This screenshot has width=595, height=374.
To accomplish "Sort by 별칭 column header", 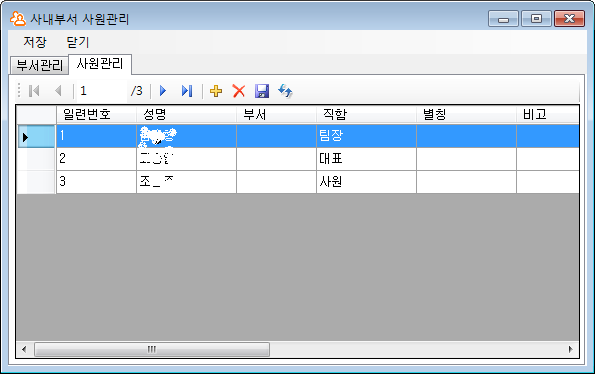I will (466, 114).
